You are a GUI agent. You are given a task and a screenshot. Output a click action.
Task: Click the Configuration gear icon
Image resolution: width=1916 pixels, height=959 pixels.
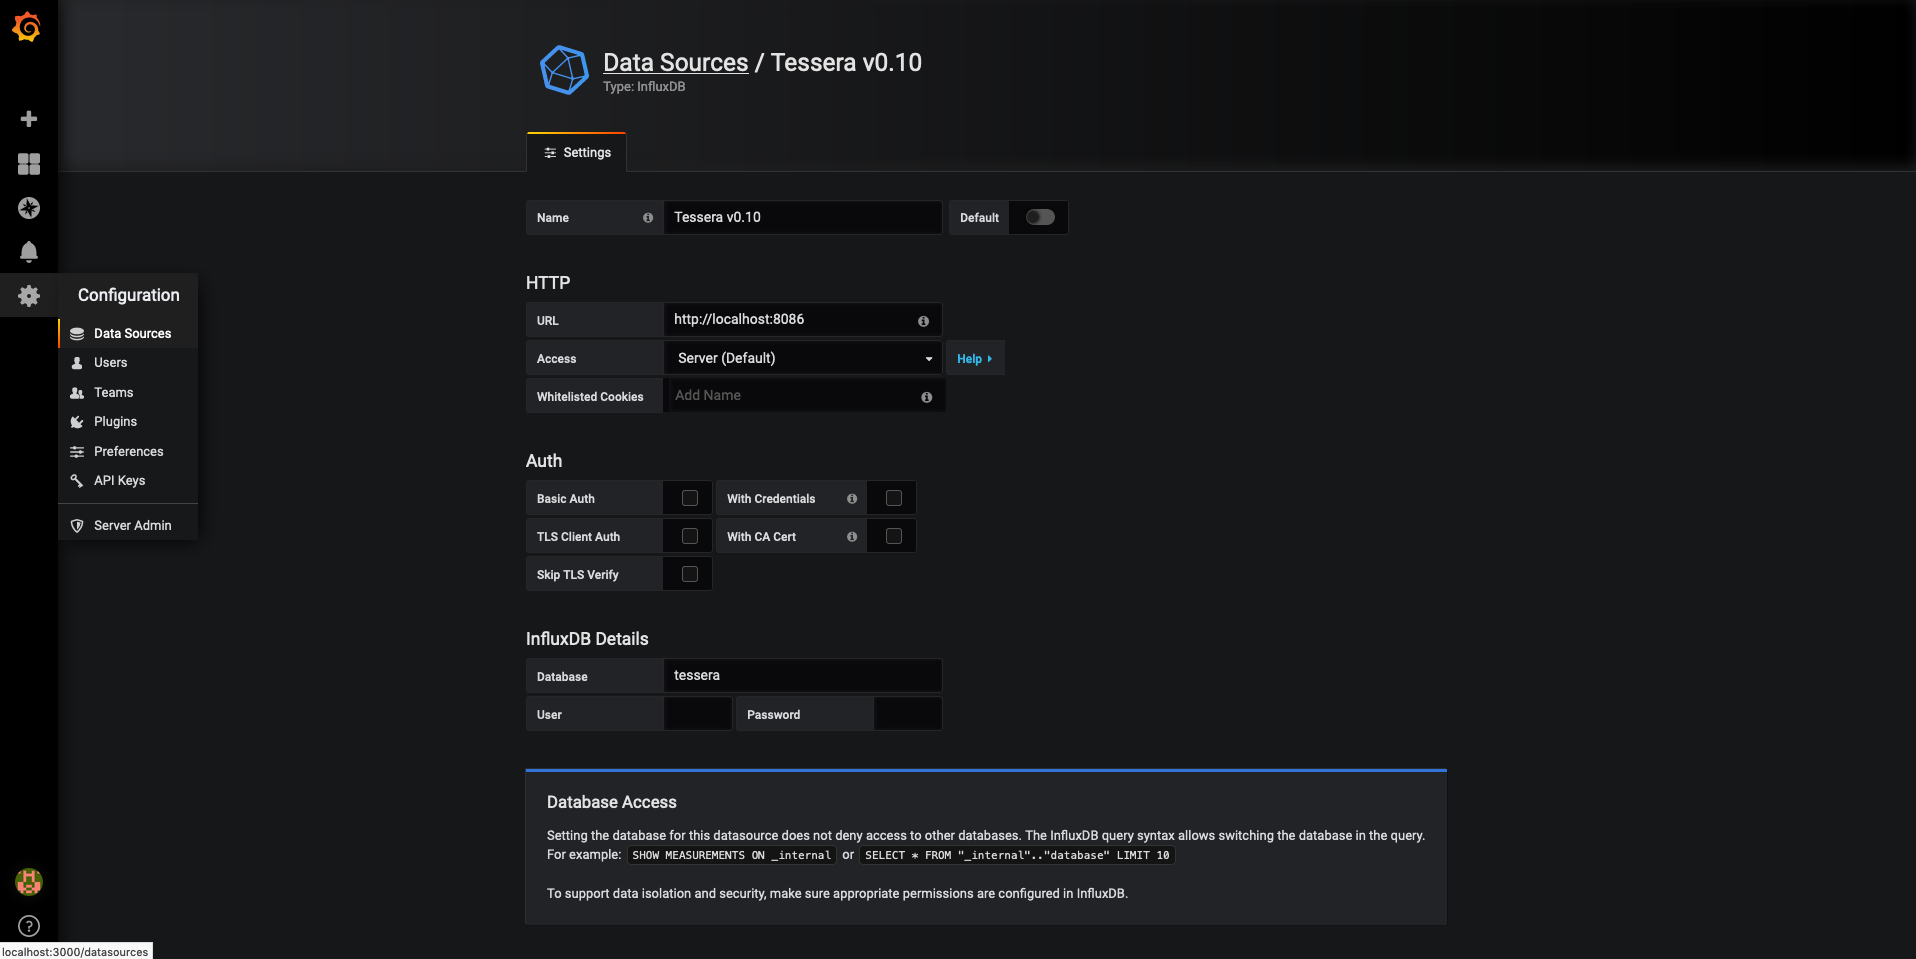pos(29,296)
